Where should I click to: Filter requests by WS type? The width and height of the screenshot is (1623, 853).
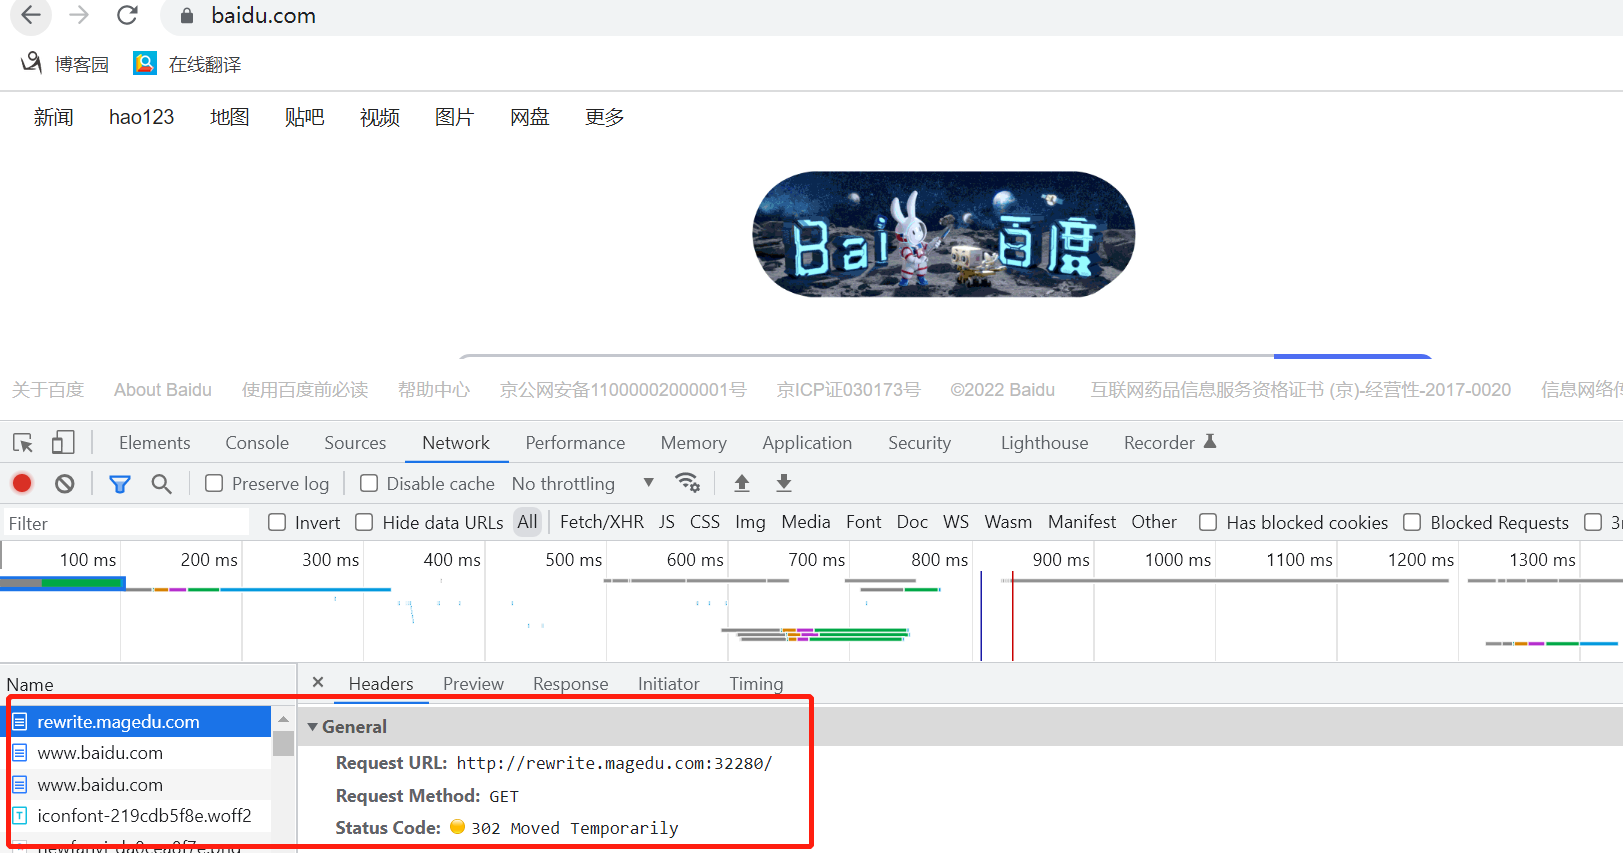tap(956, 522)
